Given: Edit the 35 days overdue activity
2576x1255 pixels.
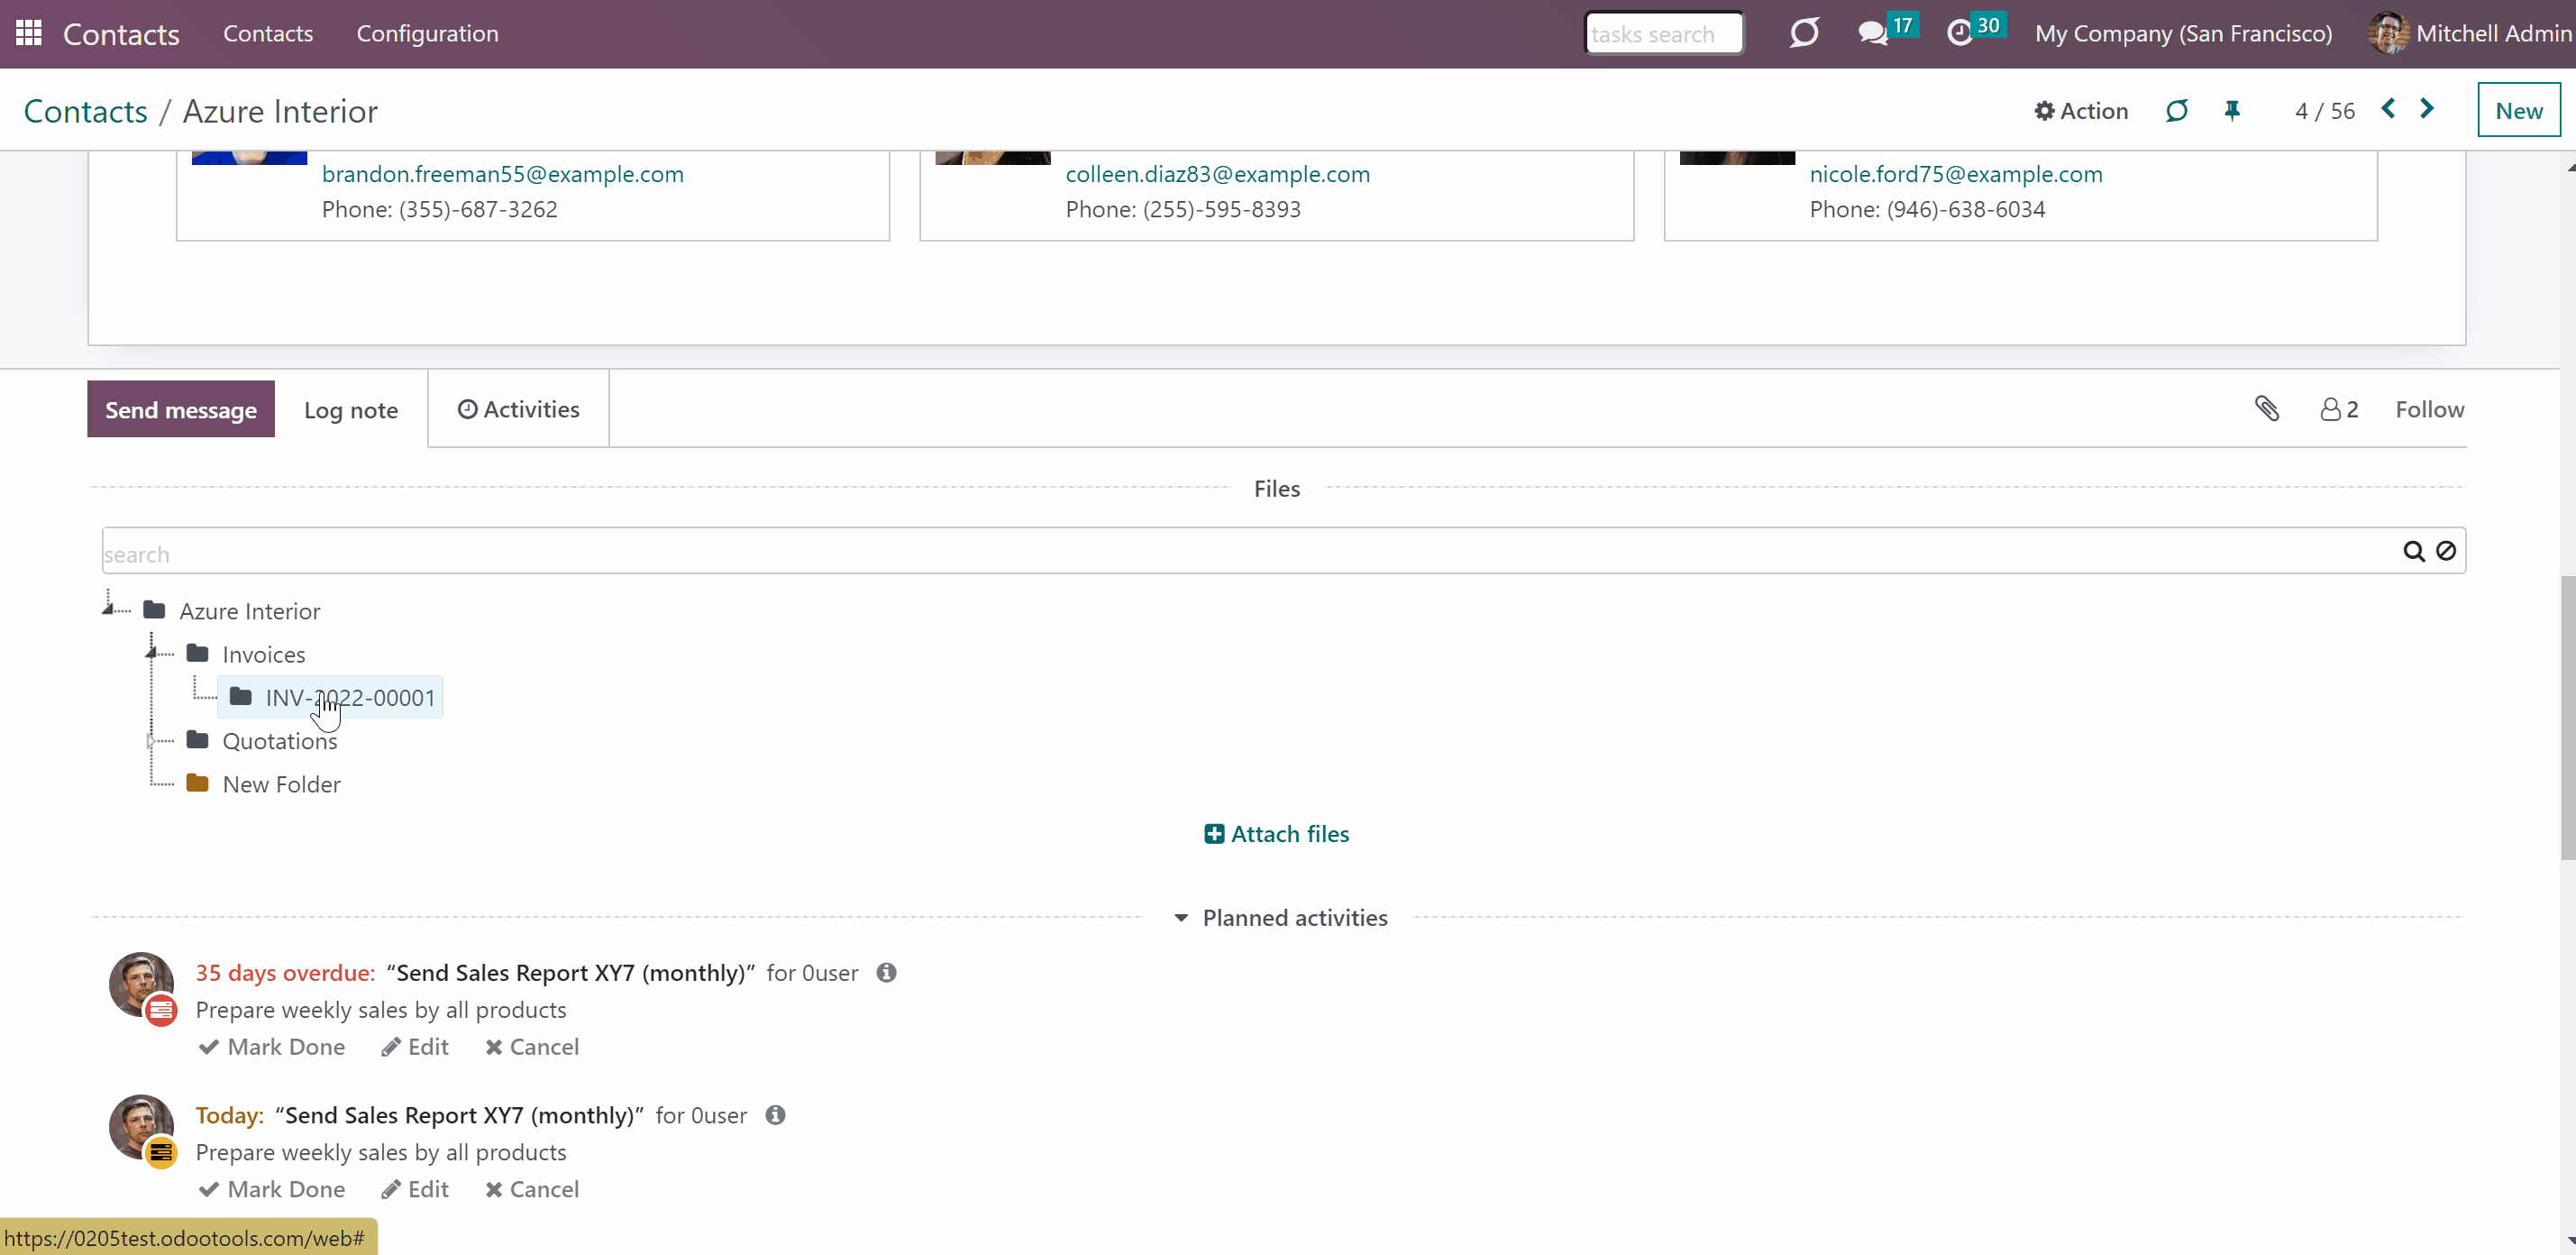Looking at the screenshot, I should pos(415,1046).
